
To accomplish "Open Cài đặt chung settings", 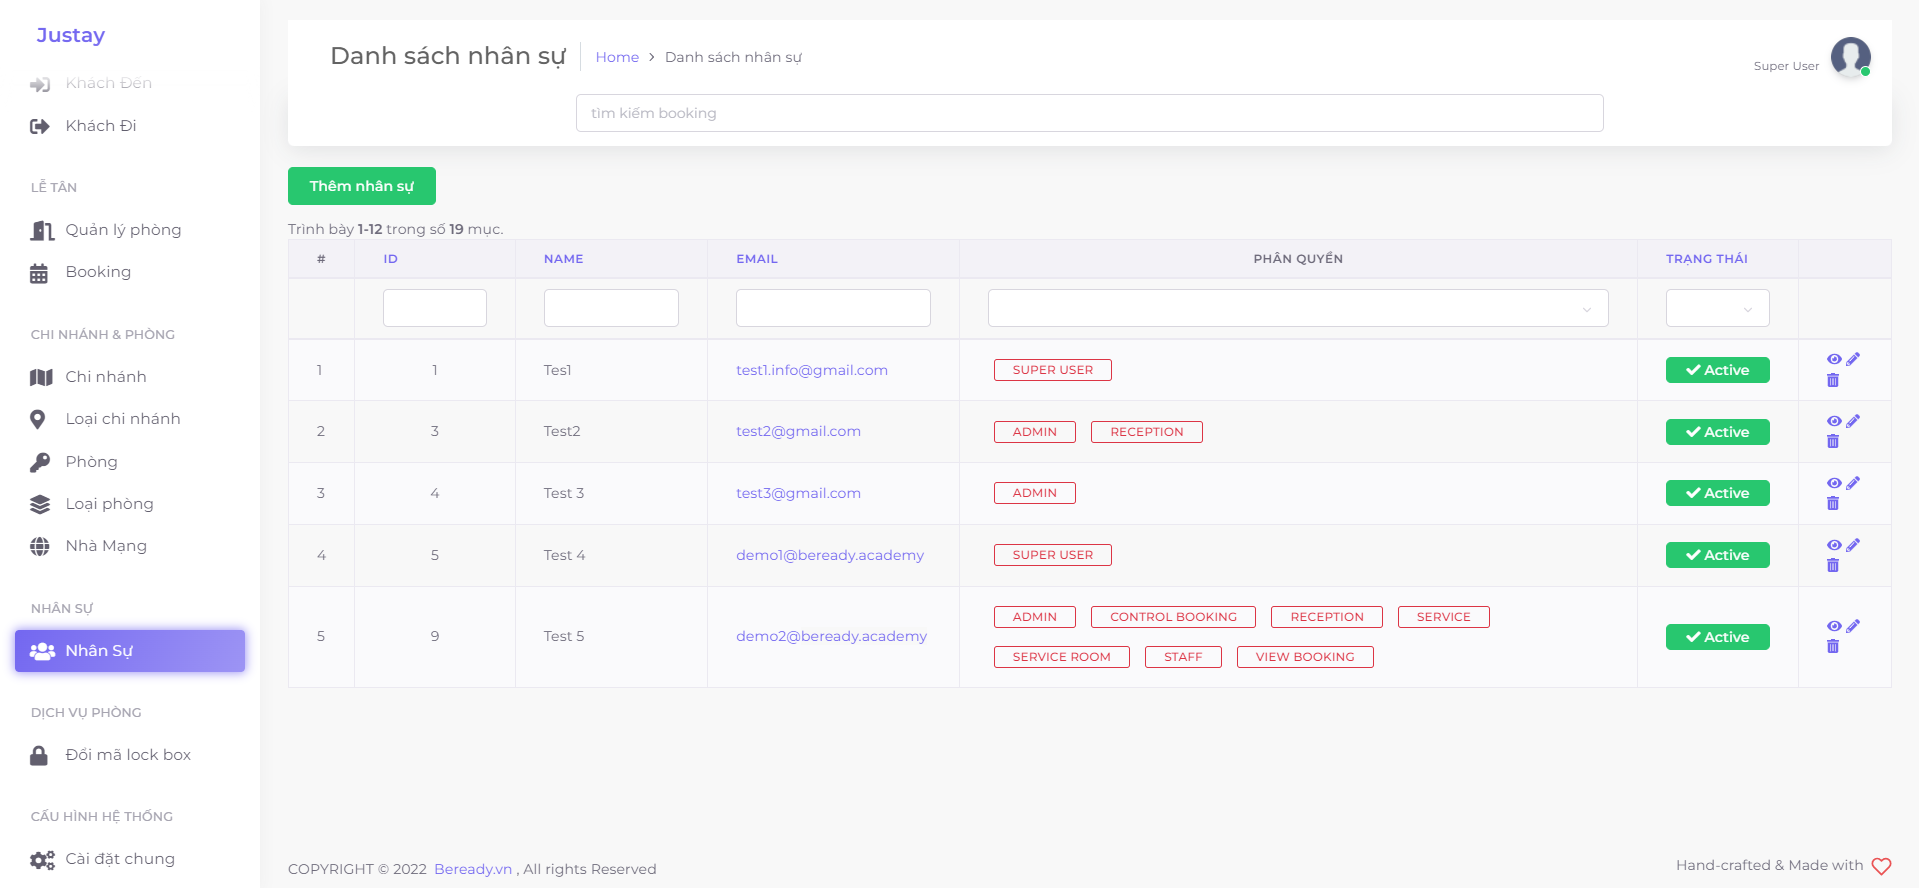I will [119, 859].
